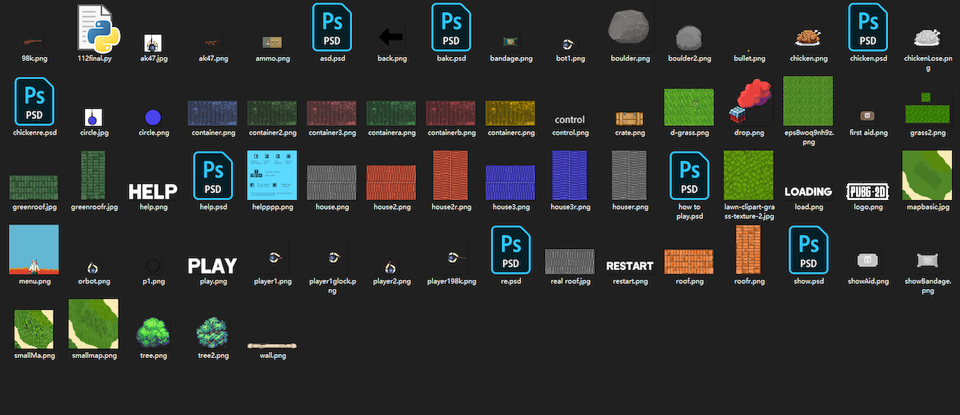Select the control.png file
Image resolution: width=960 pixels, height=415 pixels.
(569, 119)
